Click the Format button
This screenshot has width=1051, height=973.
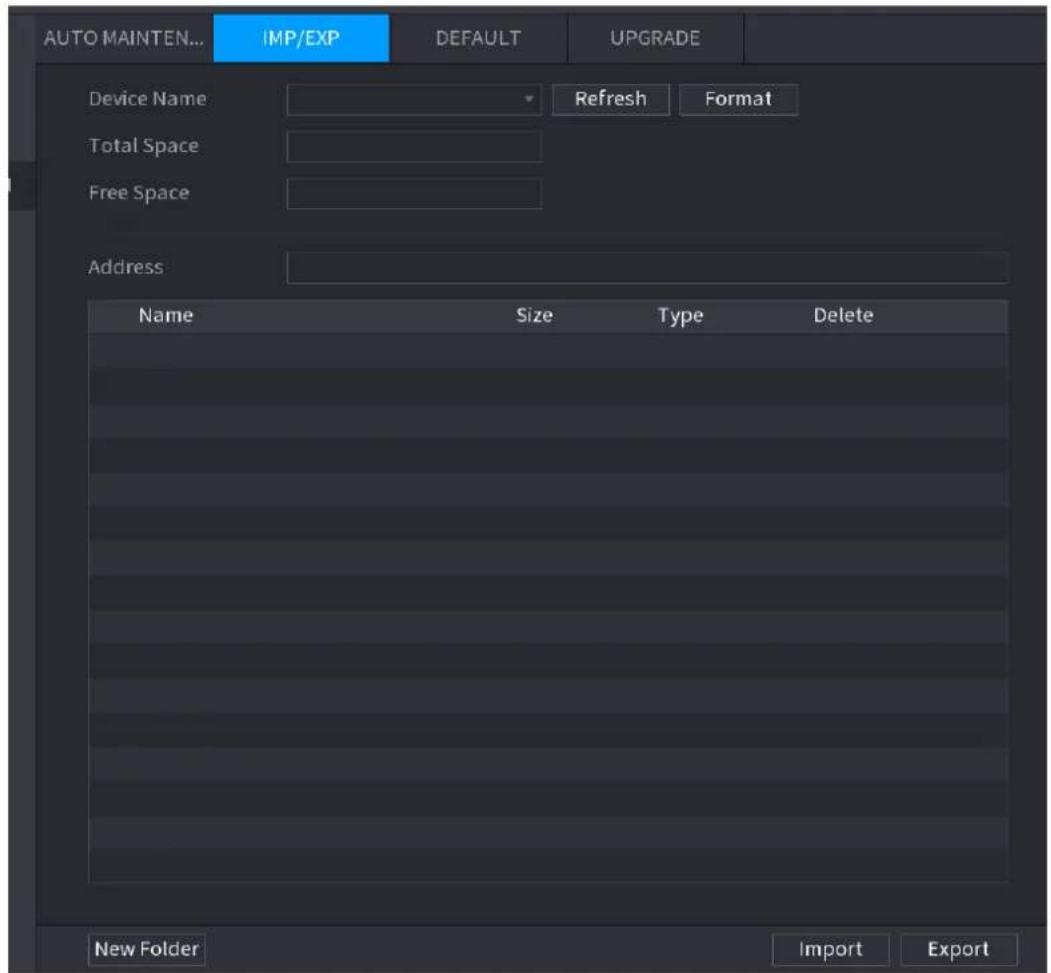(738, 99)
